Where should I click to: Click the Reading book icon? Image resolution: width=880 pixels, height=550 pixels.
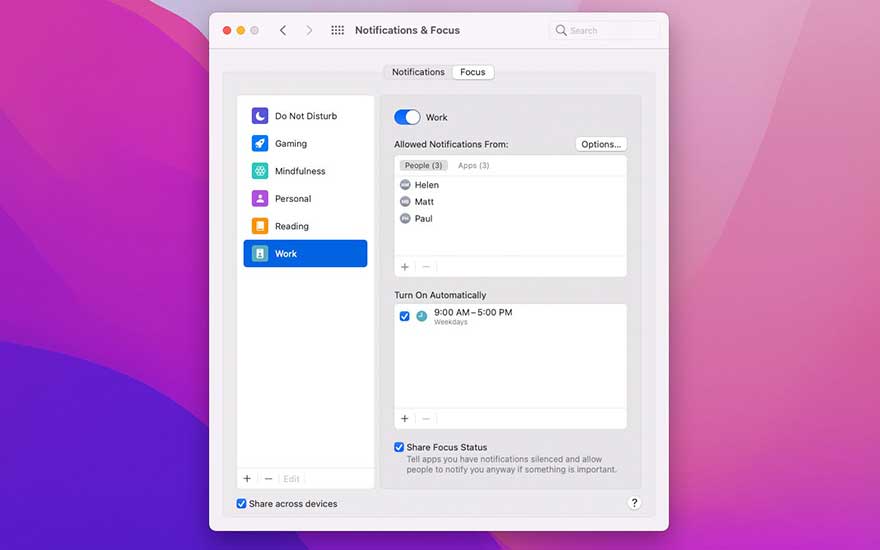tap(259, 226)
